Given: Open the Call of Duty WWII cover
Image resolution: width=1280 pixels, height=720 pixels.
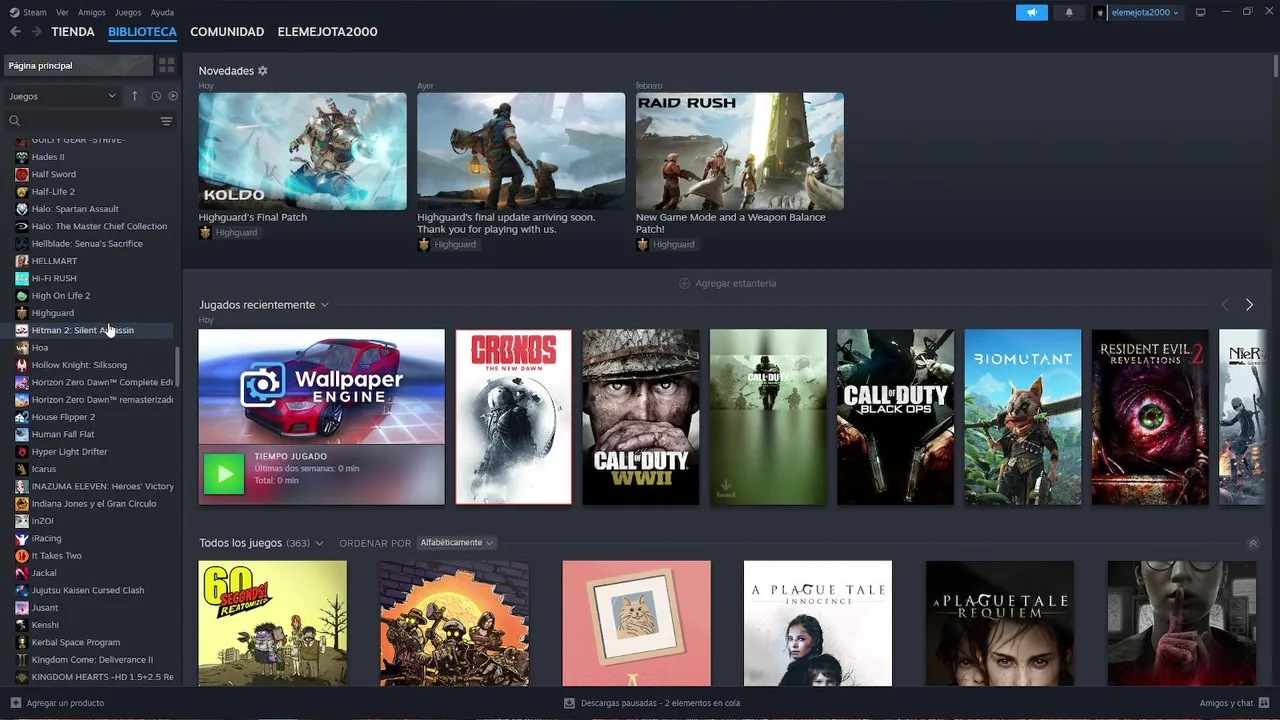Looking at the screenshot, I should pos(641,417).
